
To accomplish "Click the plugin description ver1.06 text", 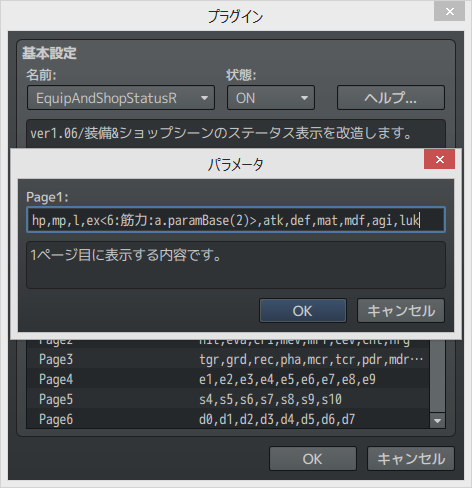I will pyautogui.click(x=221, y=133).
